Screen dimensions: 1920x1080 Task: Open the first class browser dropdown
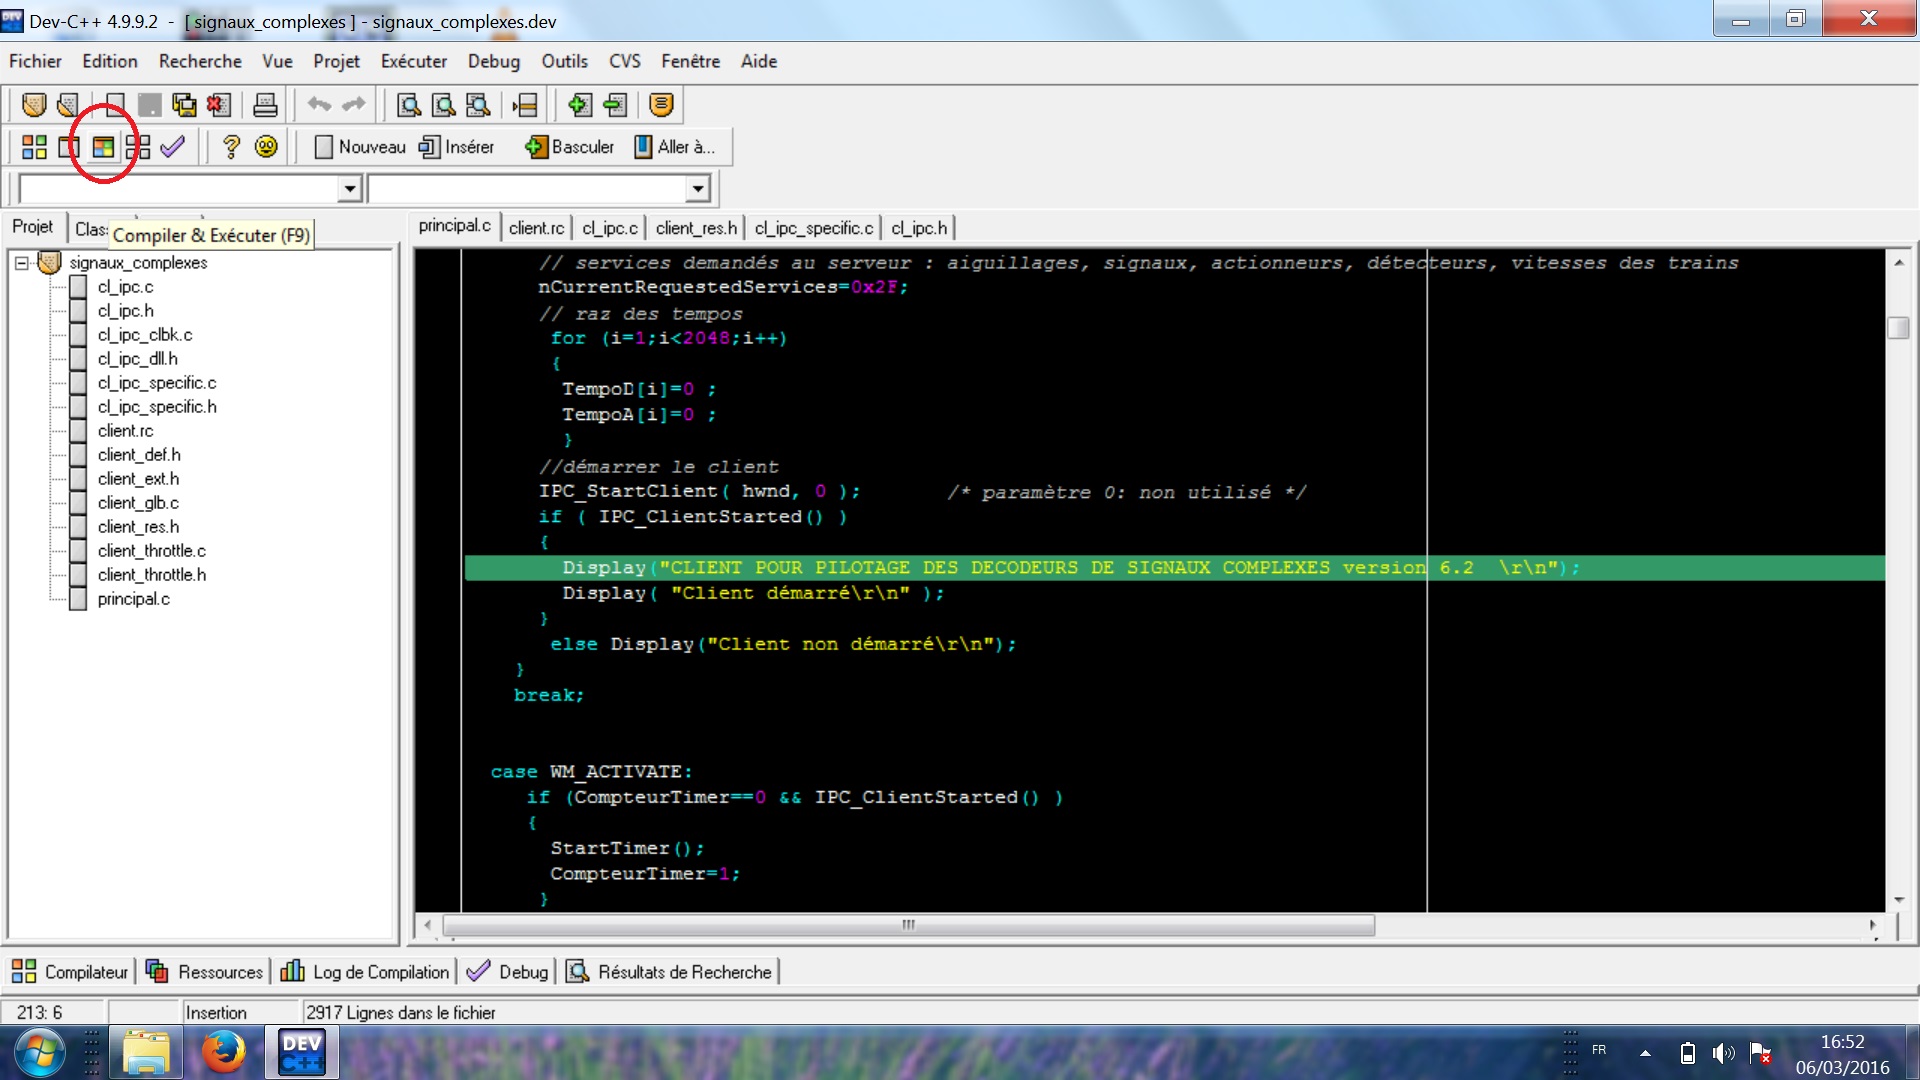(349, 189)
